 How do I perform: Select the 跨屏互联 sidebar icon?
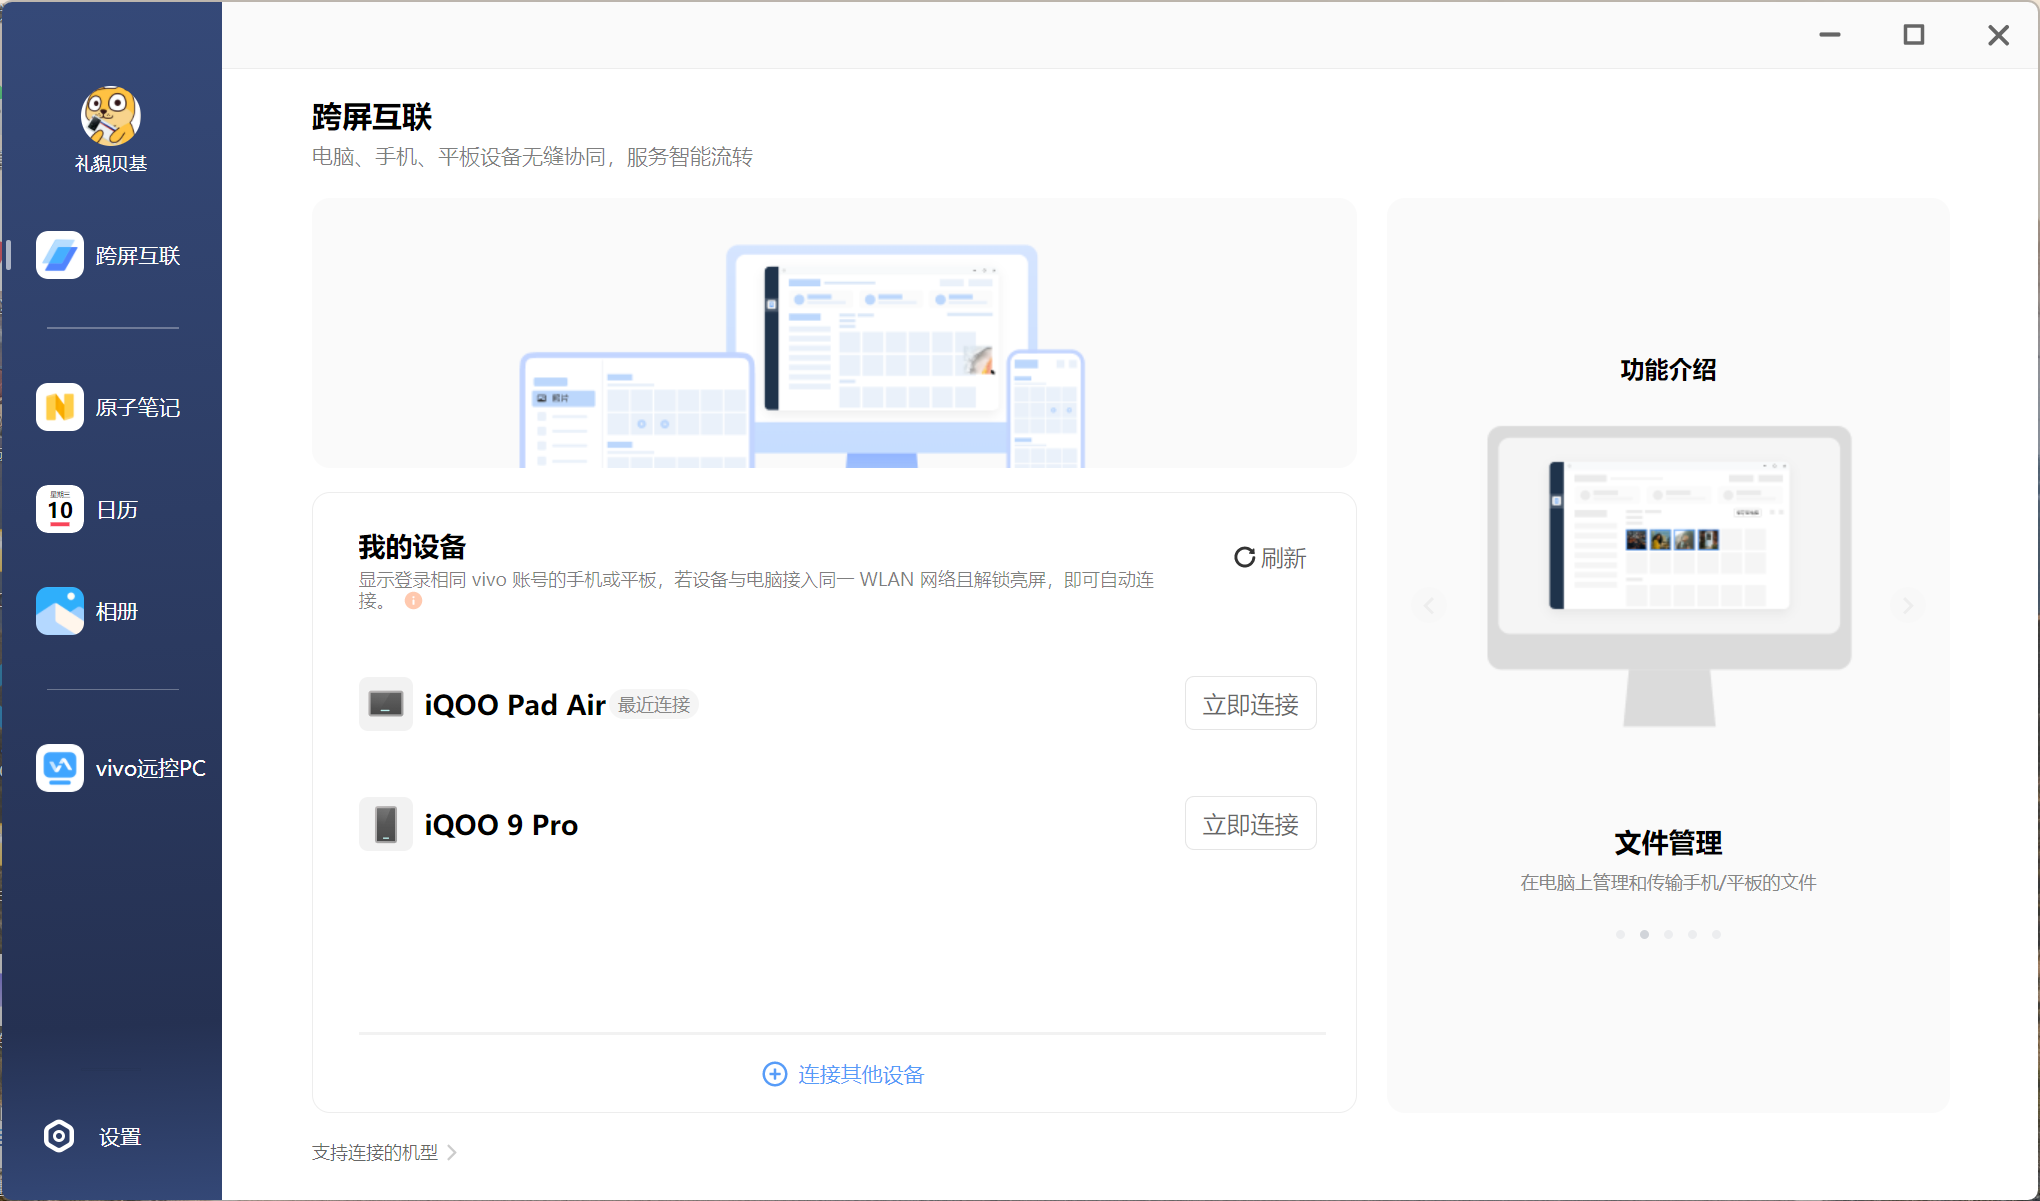pyautogui.click(x=60, y=255)
